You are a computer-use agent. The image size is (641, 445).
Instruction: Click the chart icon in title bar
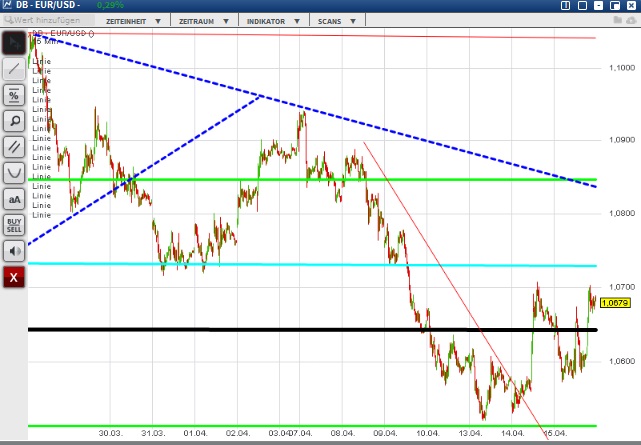pyautogui.click(x=7, y=5)
